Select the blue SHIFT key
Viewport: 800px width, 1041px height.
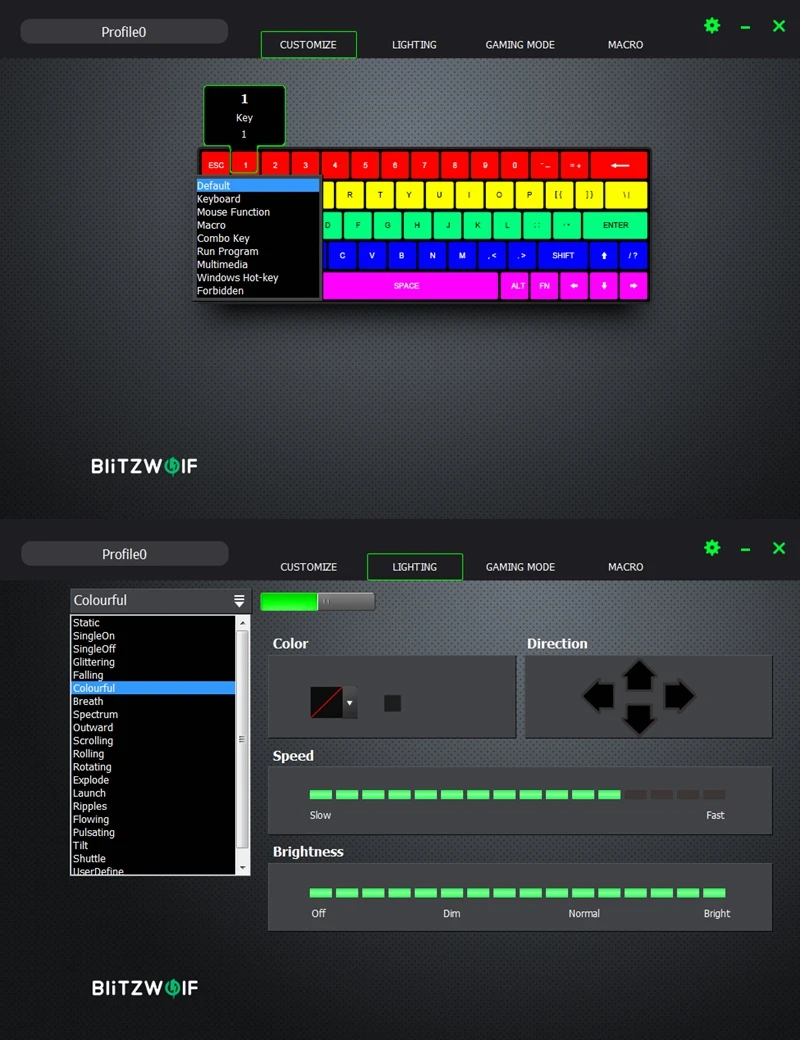563,256
